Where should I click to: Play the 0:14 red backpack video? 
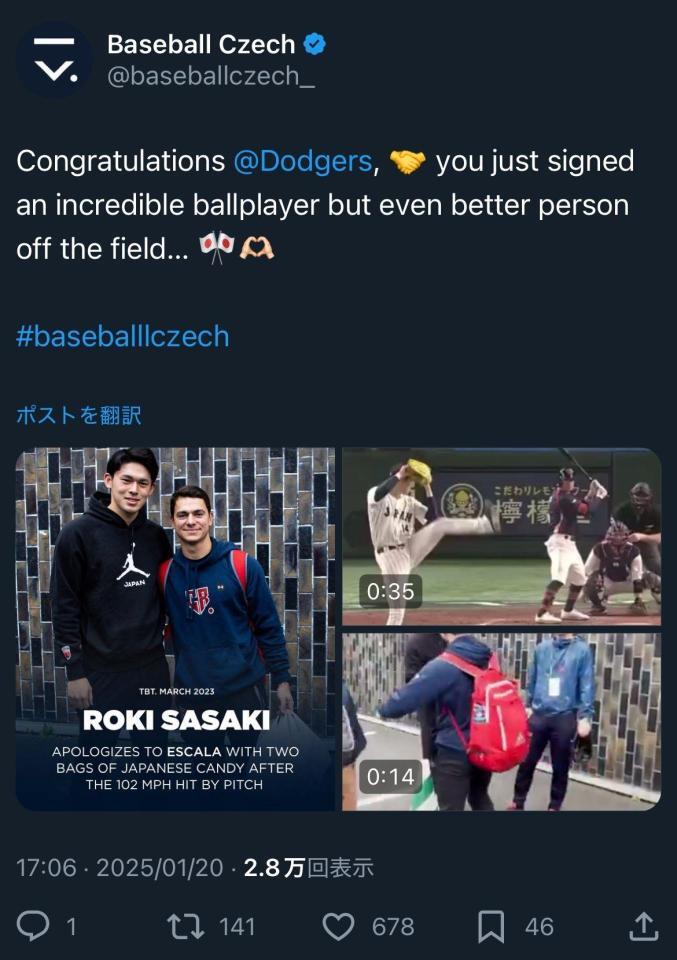tap(501, 721)
